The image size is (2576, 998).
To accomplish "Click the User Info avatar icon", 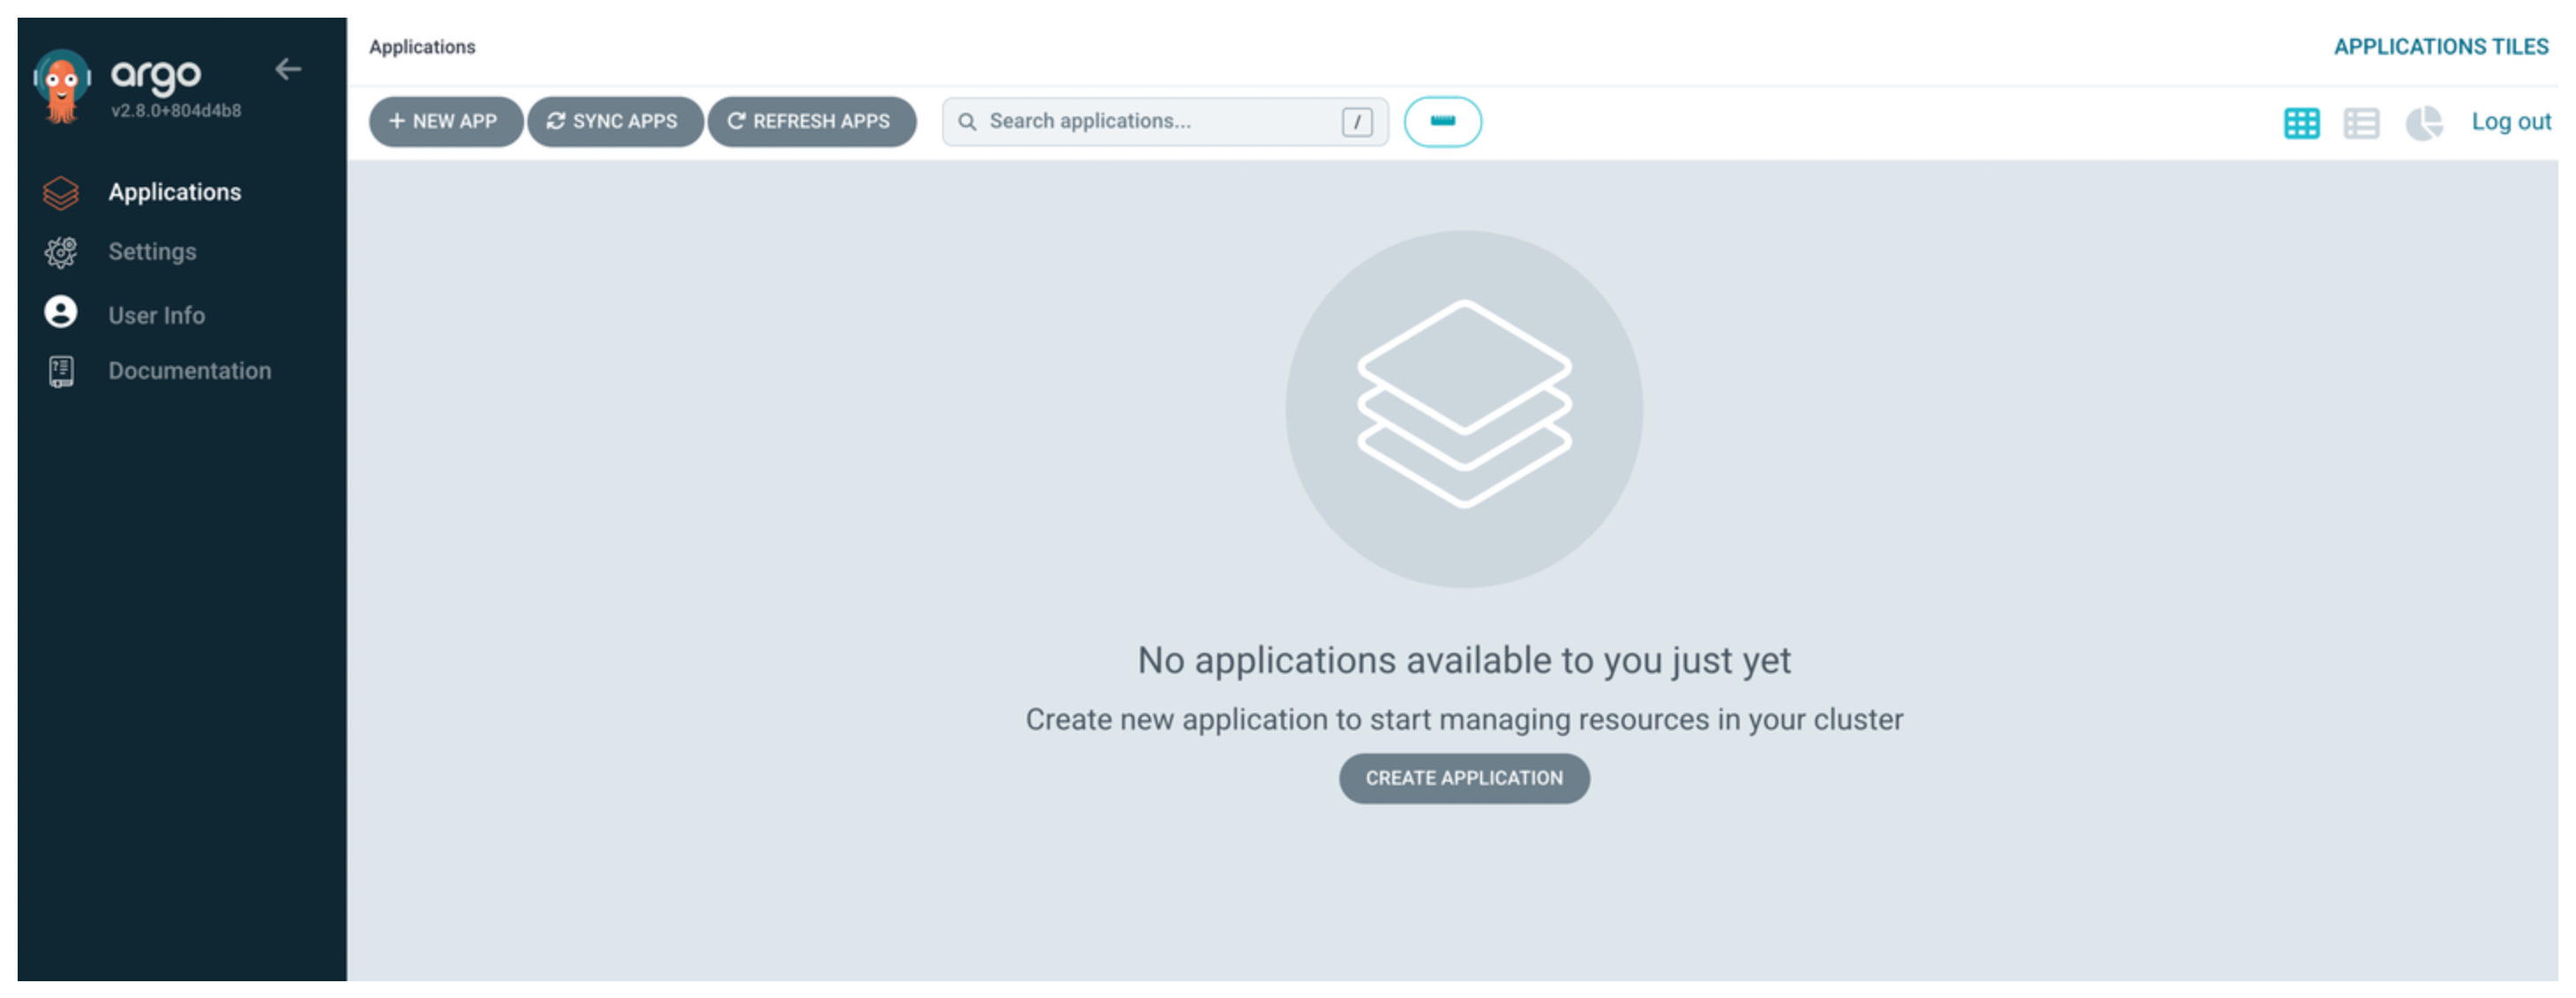I will coord(60,313).
